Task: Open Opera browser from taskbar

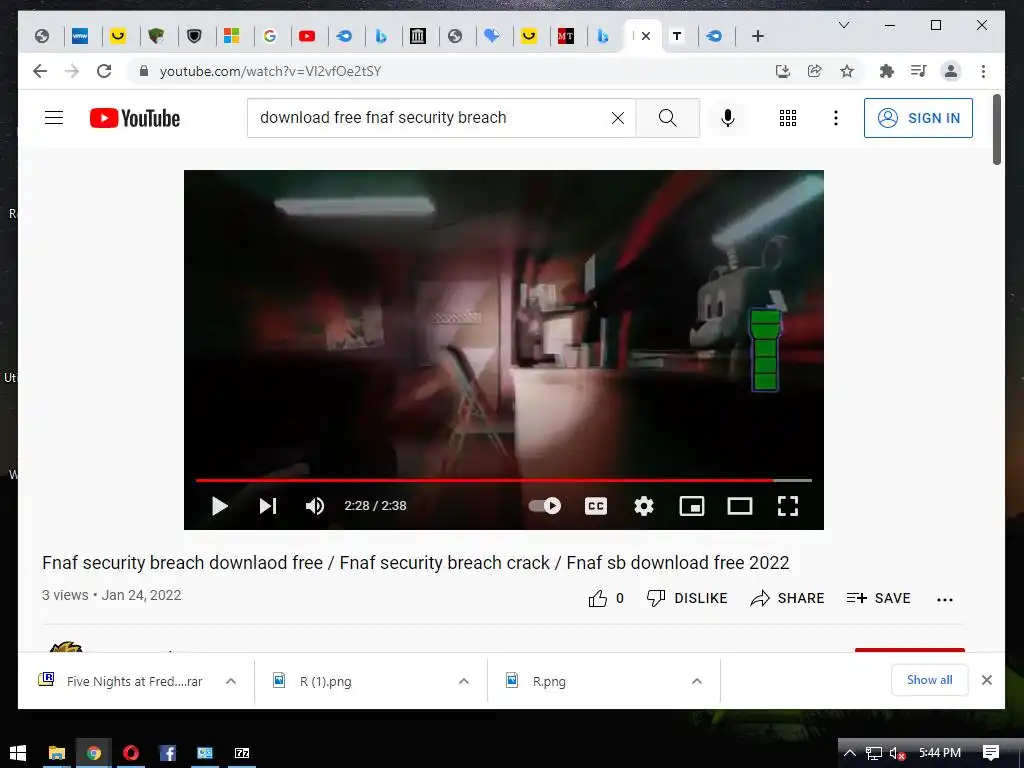Action: pos(131,753)
